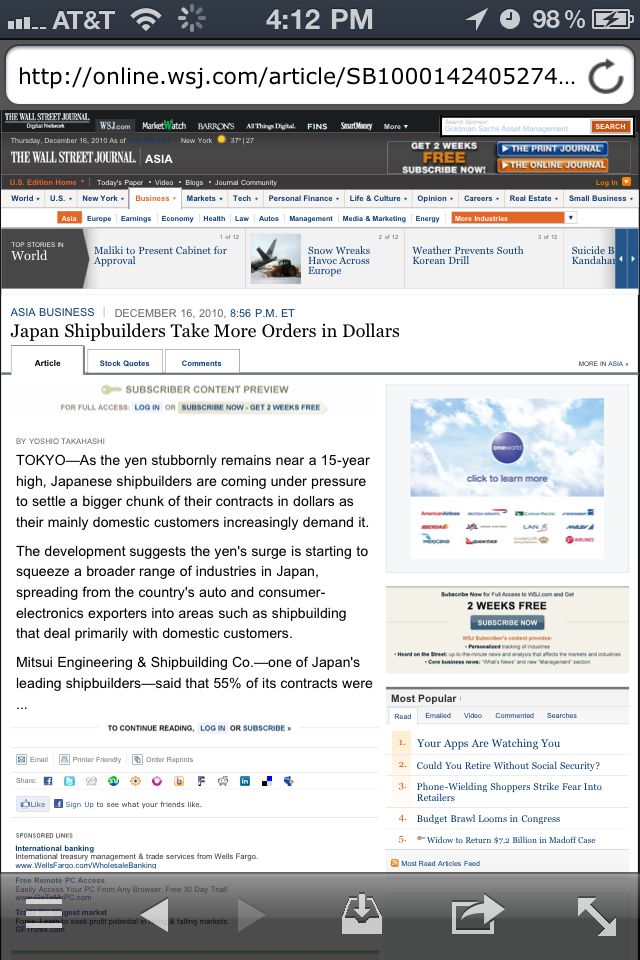
Task: Open 'Maliki to Present Cabinet for Approval'
Action: point(160,255)
